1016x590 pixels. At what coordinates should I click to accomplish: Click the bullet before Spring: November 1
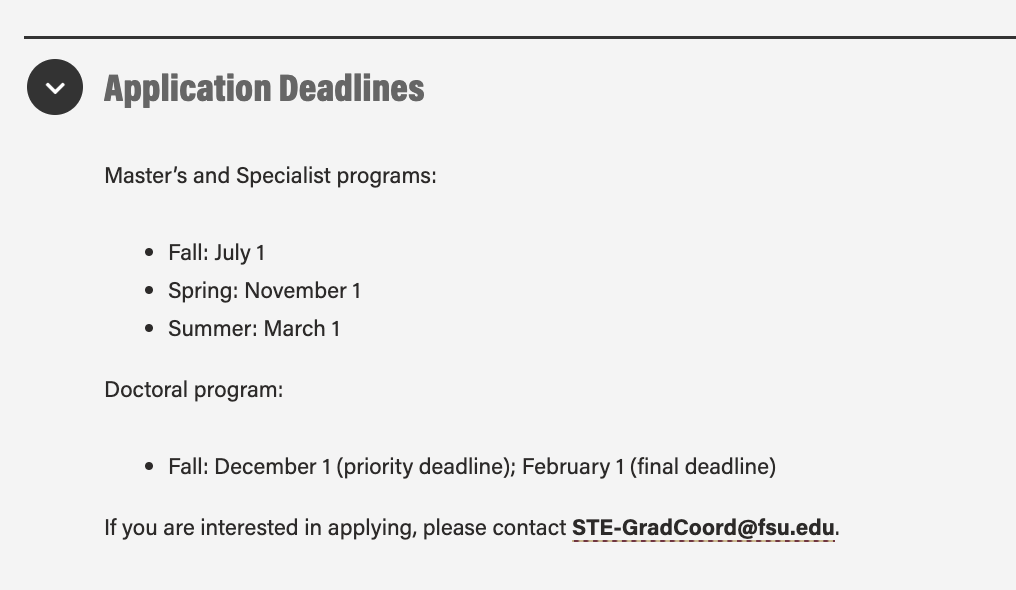click(149, 291)
